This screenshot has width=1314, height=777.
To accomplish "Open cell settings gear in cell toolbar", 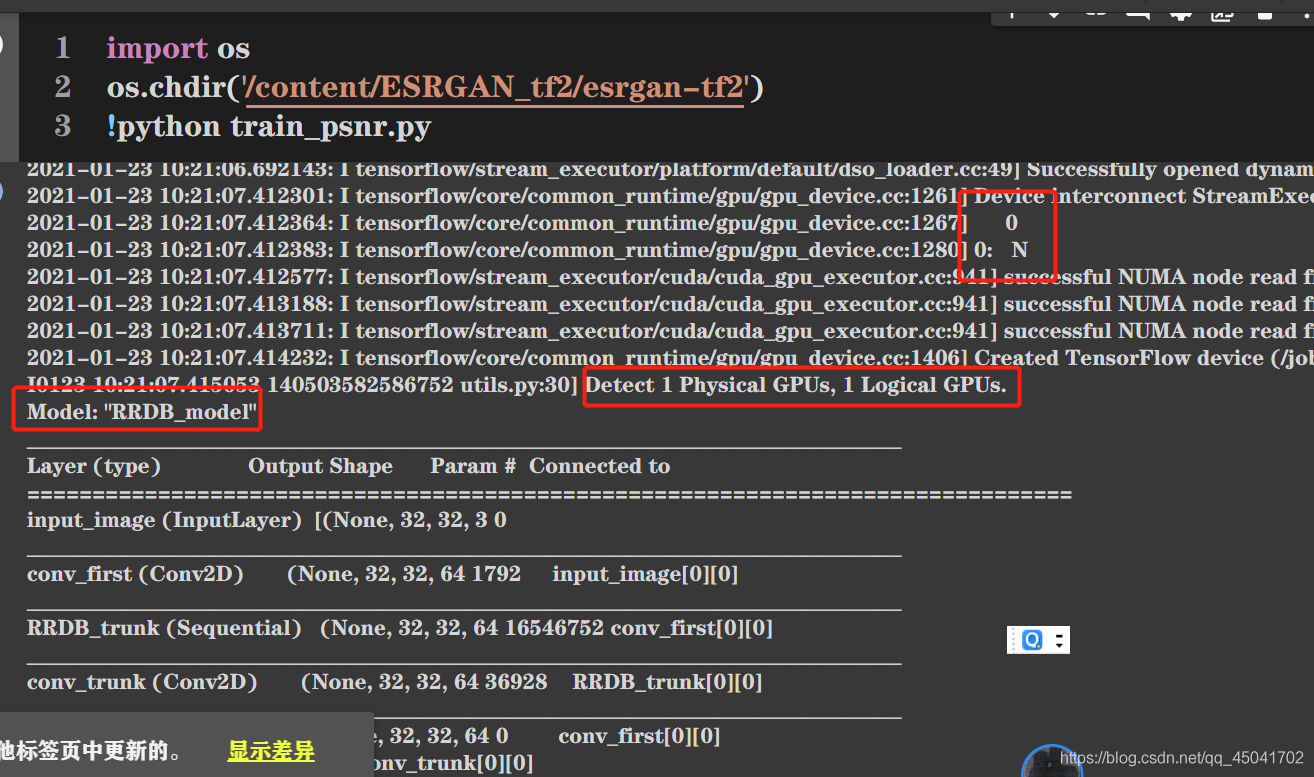I will click(1181, 14).
